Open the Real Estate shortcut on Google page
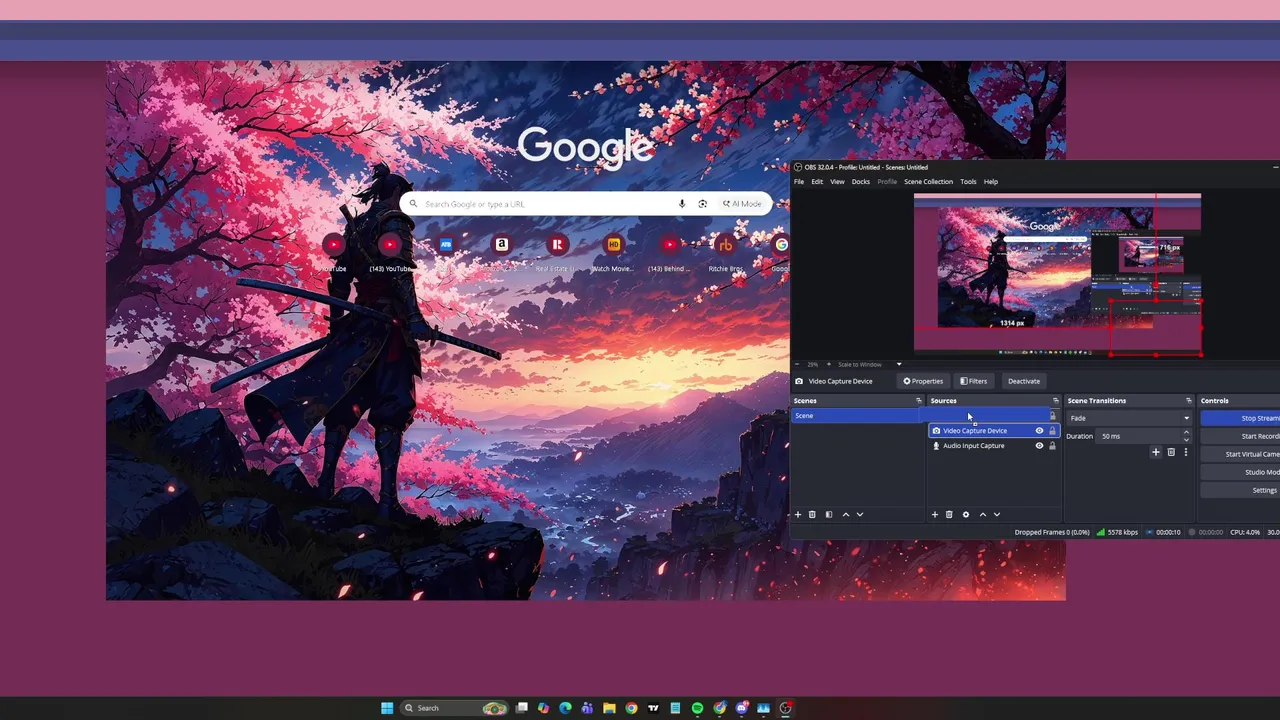Screen dimensions: 1280x720 coord(558,245)
